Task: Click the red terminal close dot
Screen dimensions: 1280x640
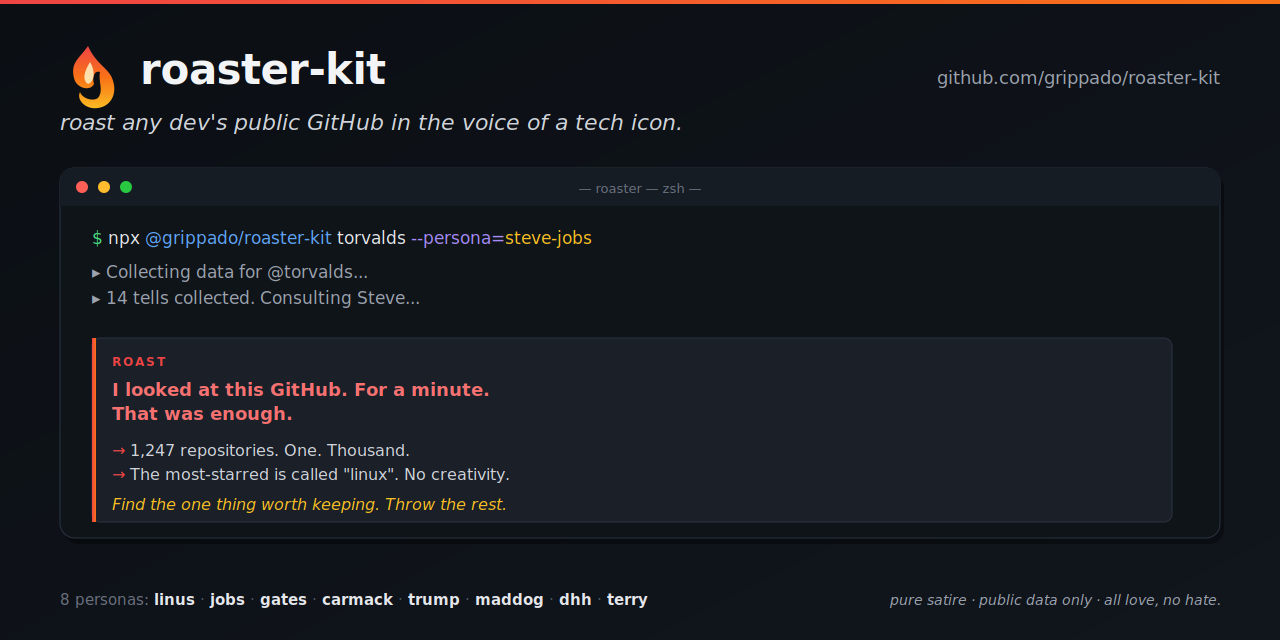Action: 82,187
